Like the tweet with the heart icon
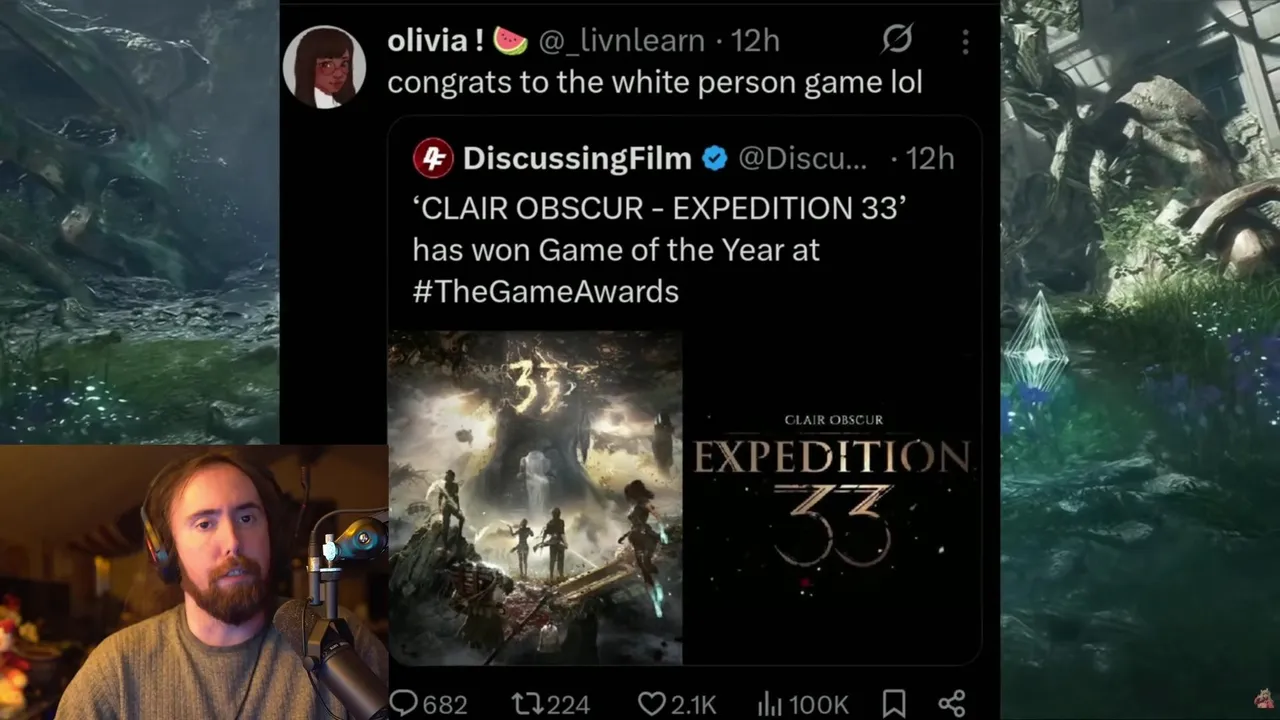The height and width of the screenshot is (720, 1280). tap(651, 704)
